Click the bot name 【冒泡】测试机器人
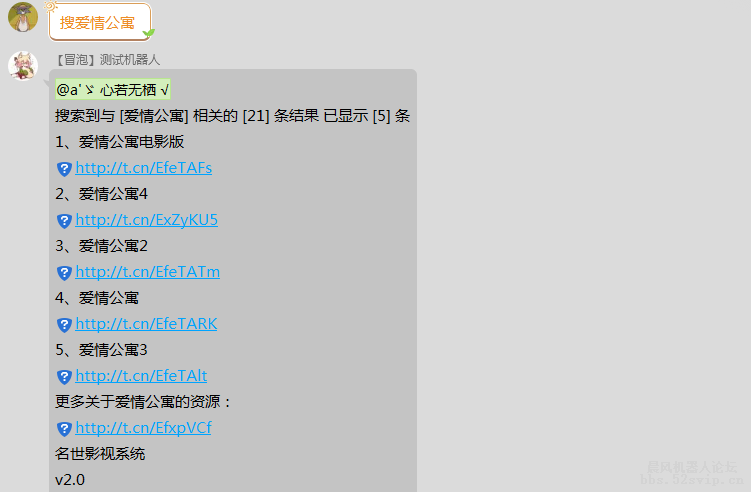 [106, 59]
